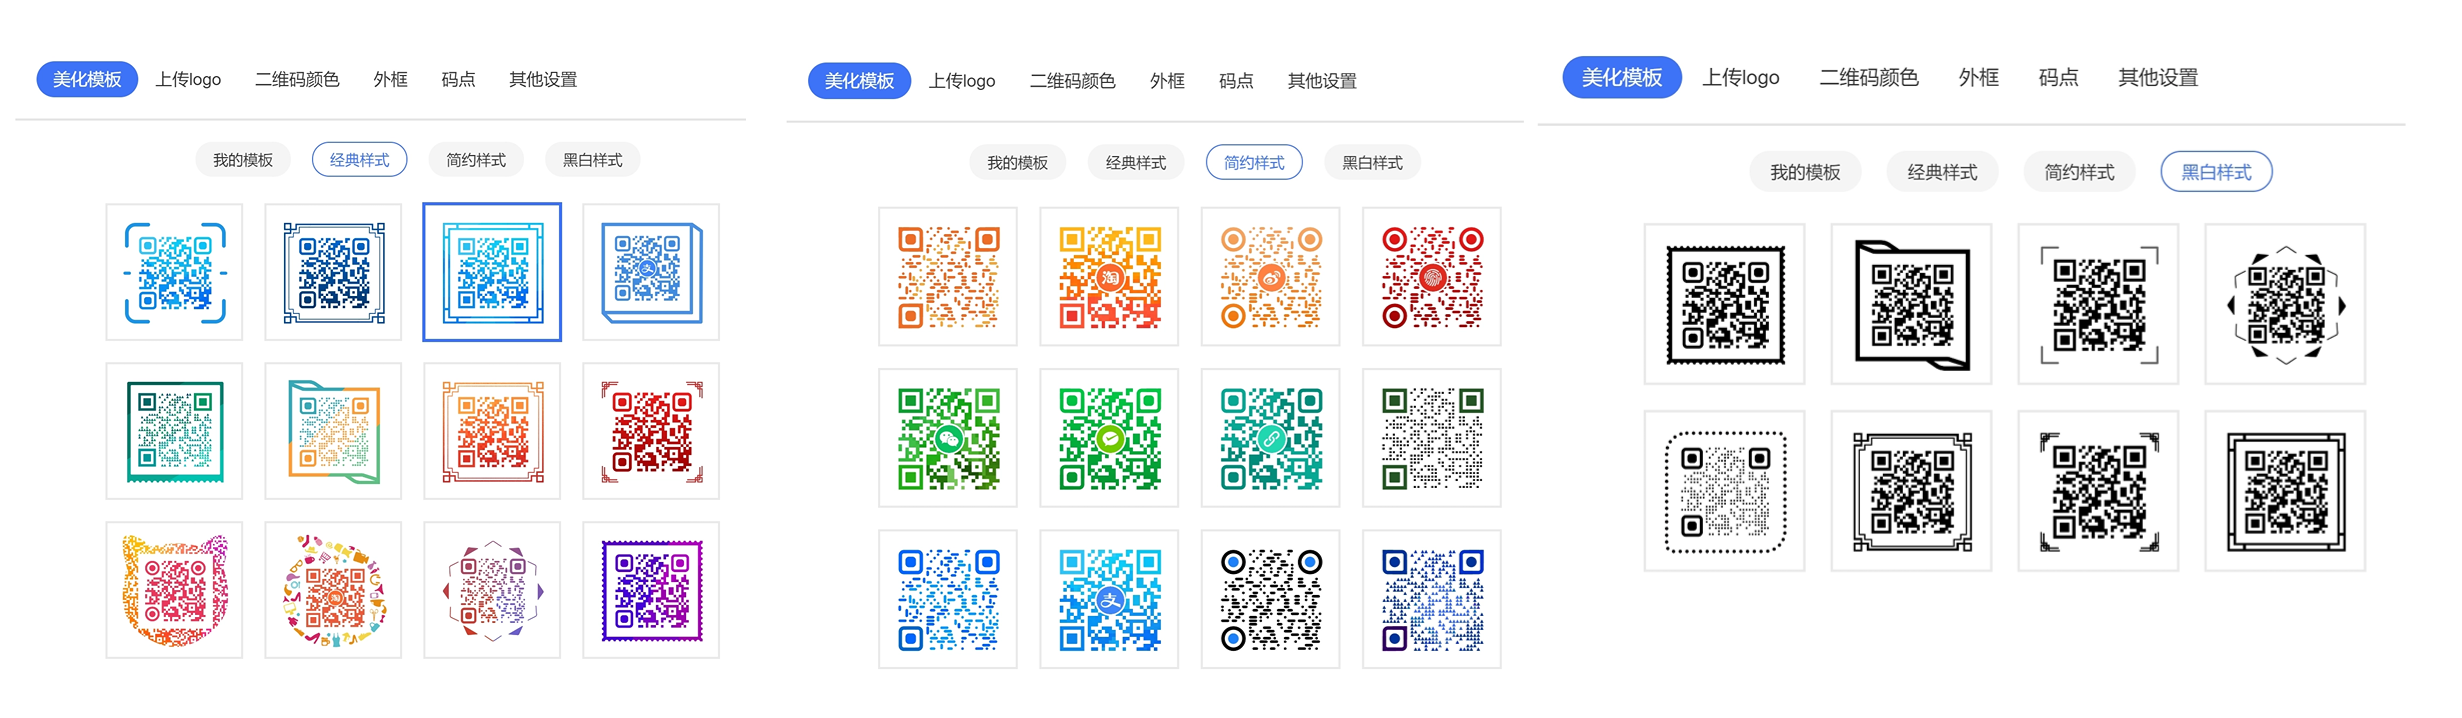Pick the orange QR template with Weibo logo
The image size is (2462, 718).
1270,277
